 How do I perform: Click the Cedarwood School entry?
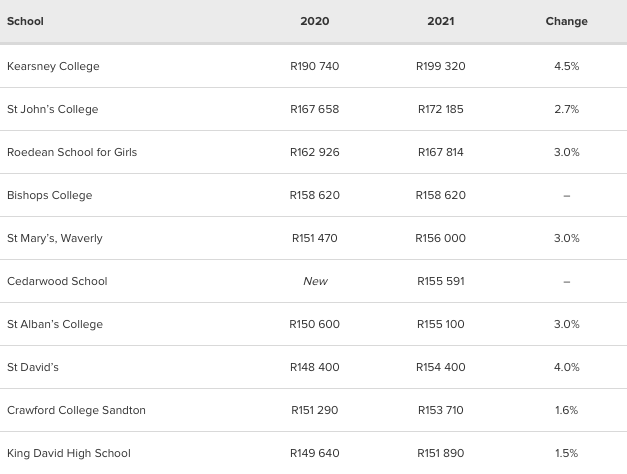[57, 281]
